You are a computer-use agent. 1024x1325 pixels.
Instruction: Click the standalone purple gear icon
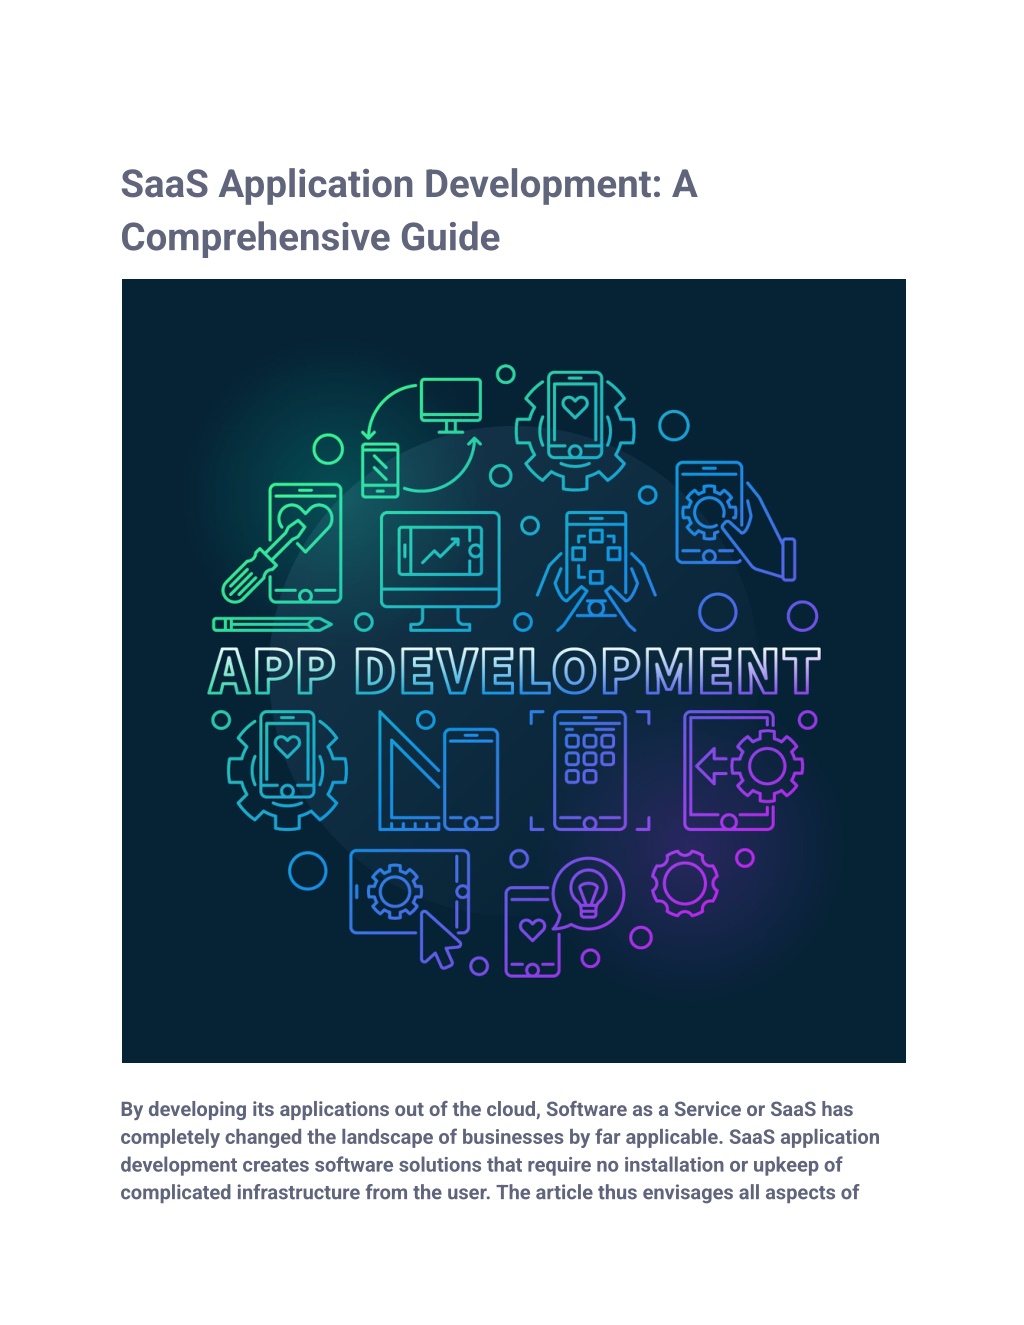click(x=685, y=883)
